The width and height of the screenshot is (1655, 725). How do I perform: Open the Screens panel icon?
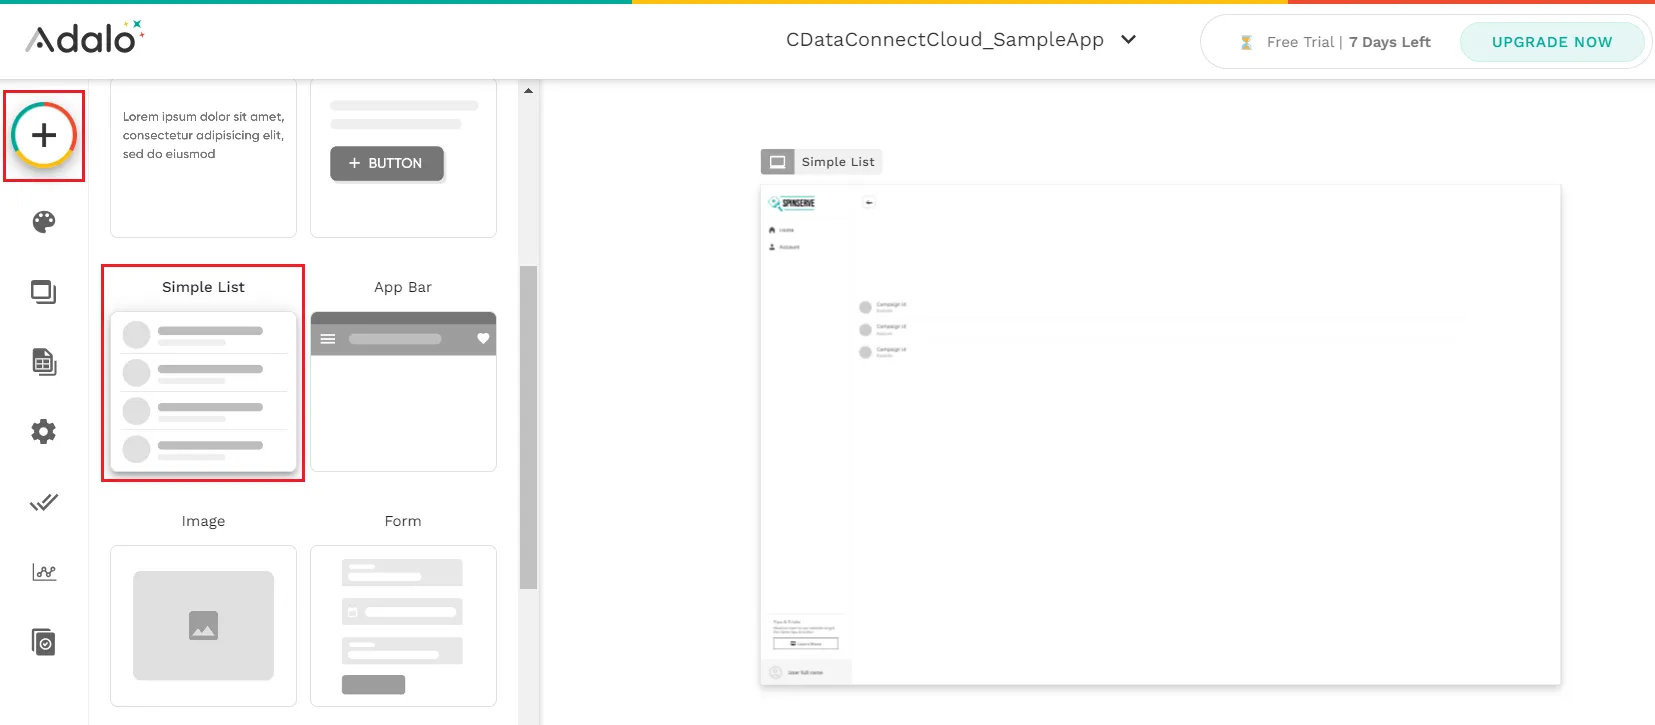44,292
